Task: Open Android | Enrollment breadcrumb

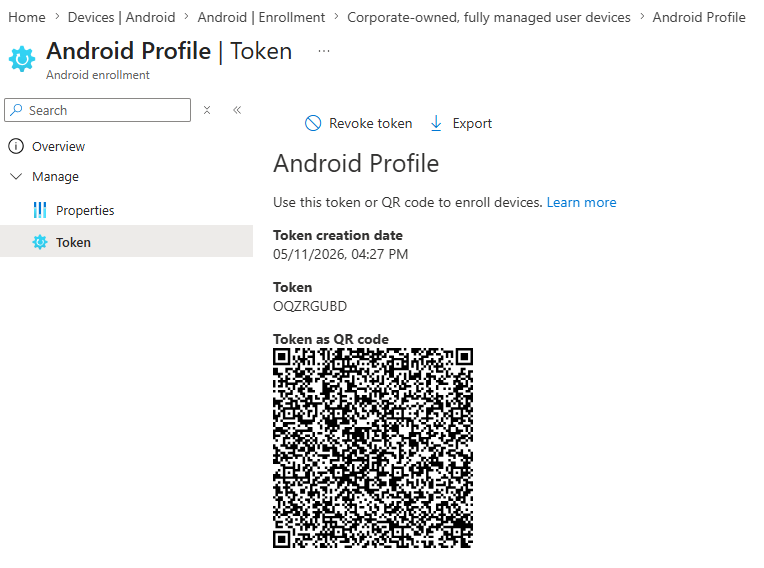Action: pos(261,17)
